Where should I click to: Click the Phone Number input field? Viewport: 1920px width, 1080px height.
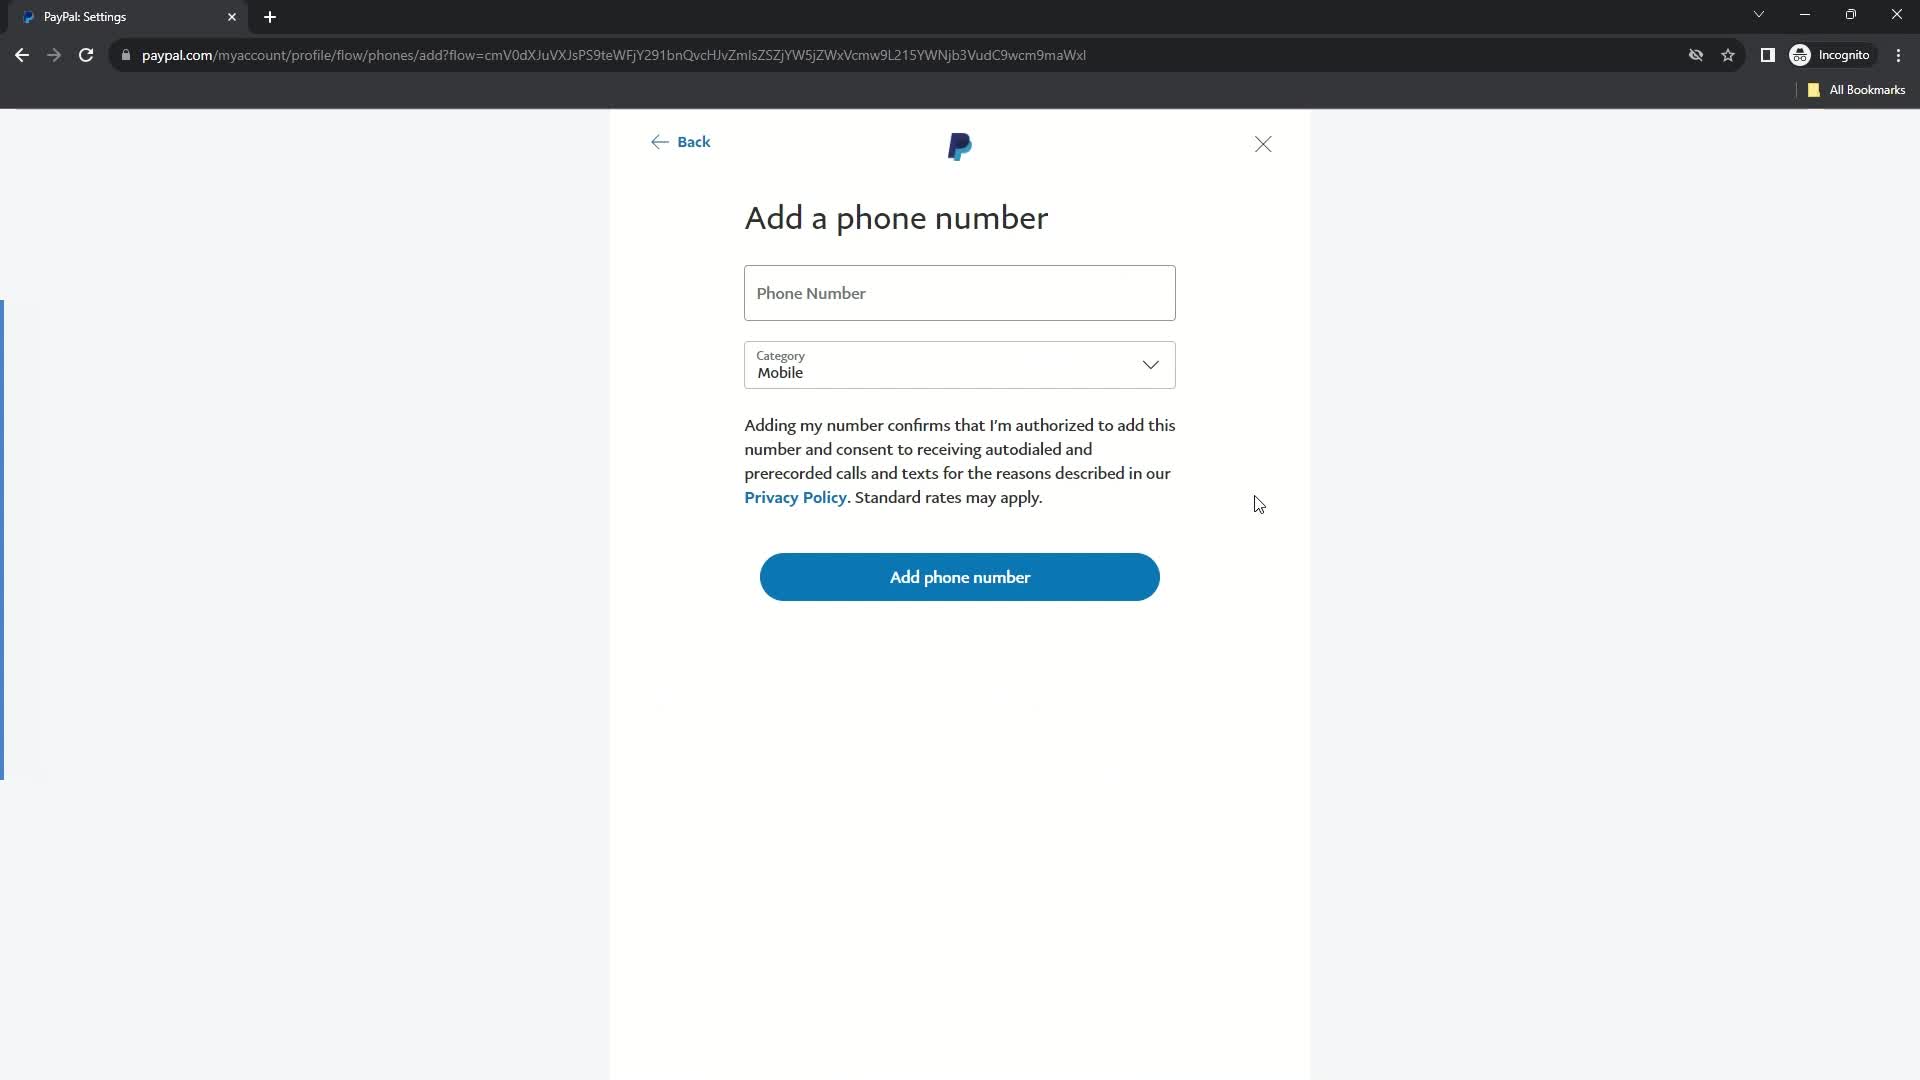960,291
